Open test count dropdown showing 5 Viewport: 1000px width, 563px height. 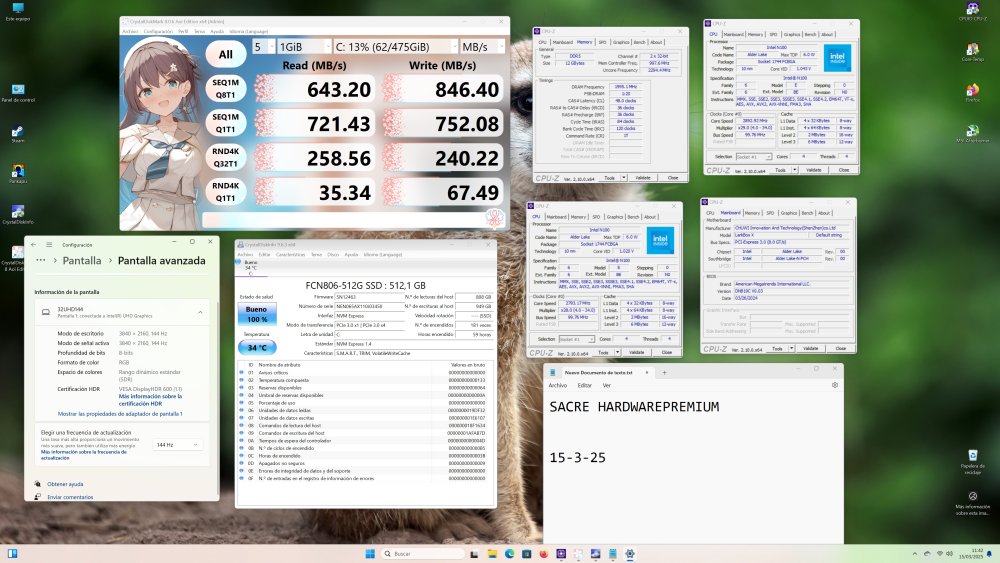click(264, 47)
